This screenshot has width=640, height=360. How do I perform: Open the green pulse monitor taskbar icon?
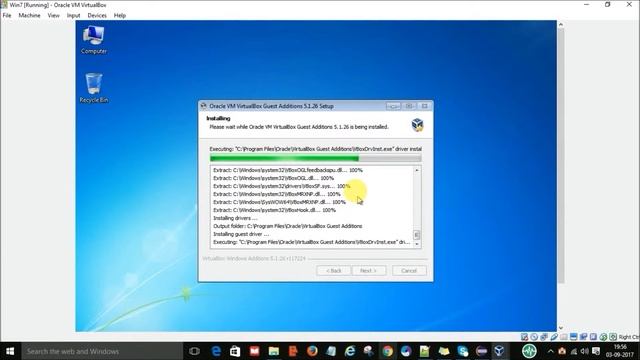pyautogui.click(x=529, y=351)
